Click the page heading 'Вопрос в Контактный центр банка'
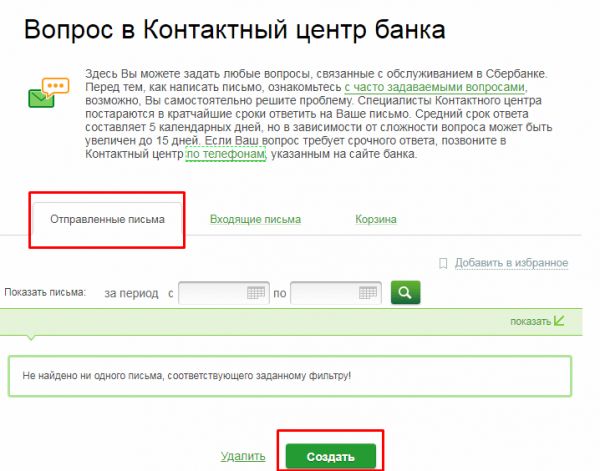600x471 pixels. [235, 29]
